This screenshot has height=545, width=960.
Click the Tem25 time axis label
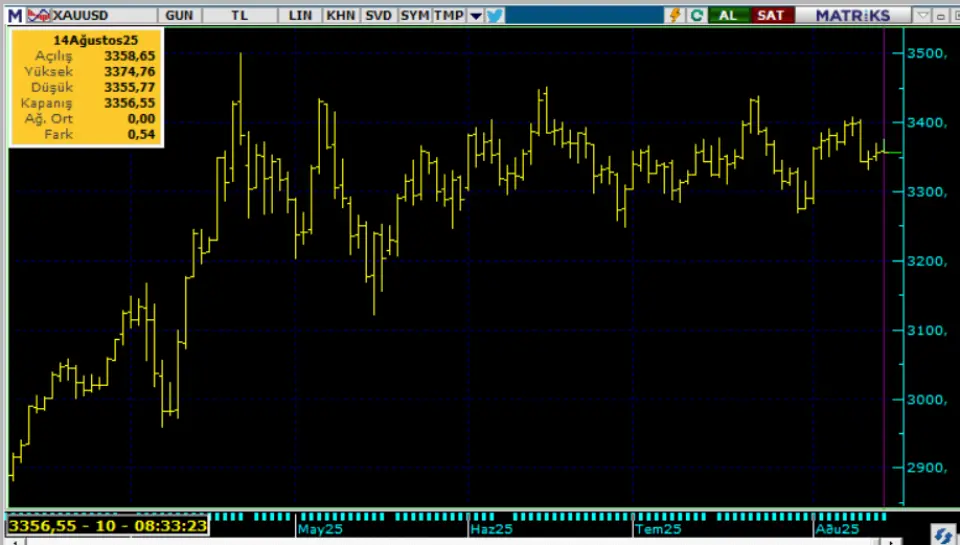(x=658, y=529)
